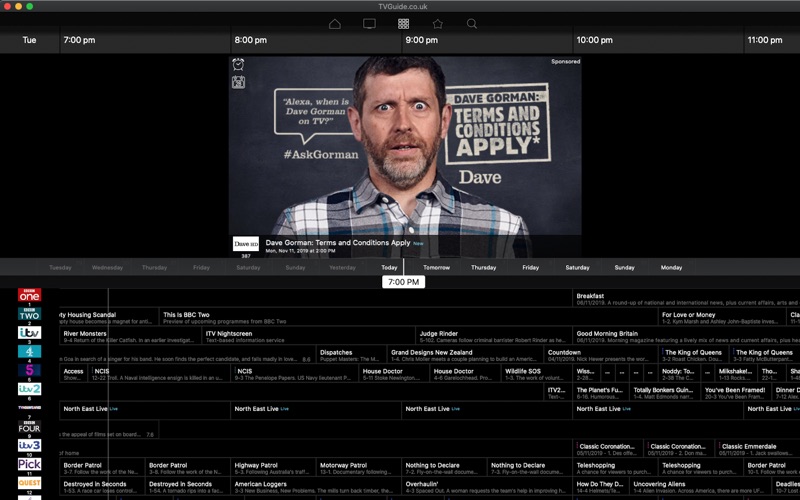
Task: Open Totally Bonkers Guinness listing
Action: point(665,393)
